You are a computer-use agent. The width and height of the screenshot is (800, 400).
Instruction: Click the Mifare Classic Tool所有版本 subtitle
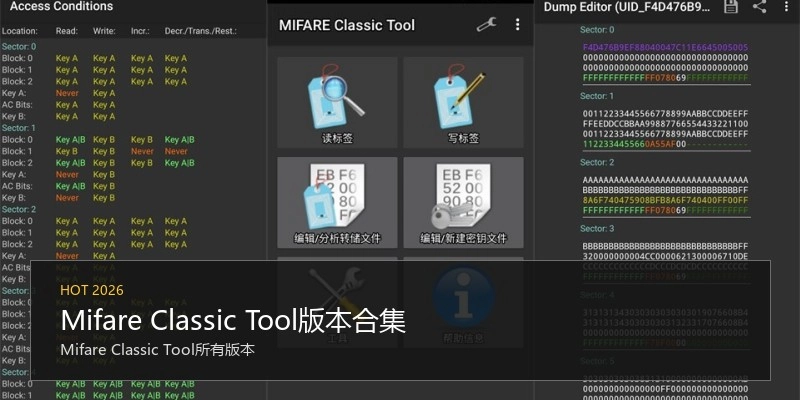pyautogui.click(x=158, y=350)
